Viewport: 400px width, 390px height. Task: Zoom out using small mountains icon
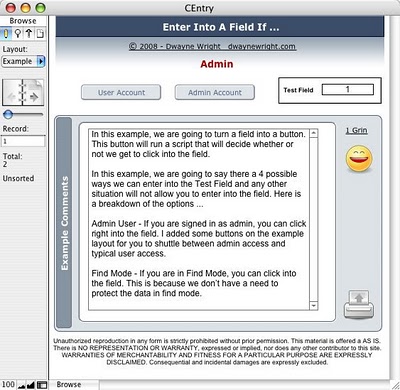(22, 385)
